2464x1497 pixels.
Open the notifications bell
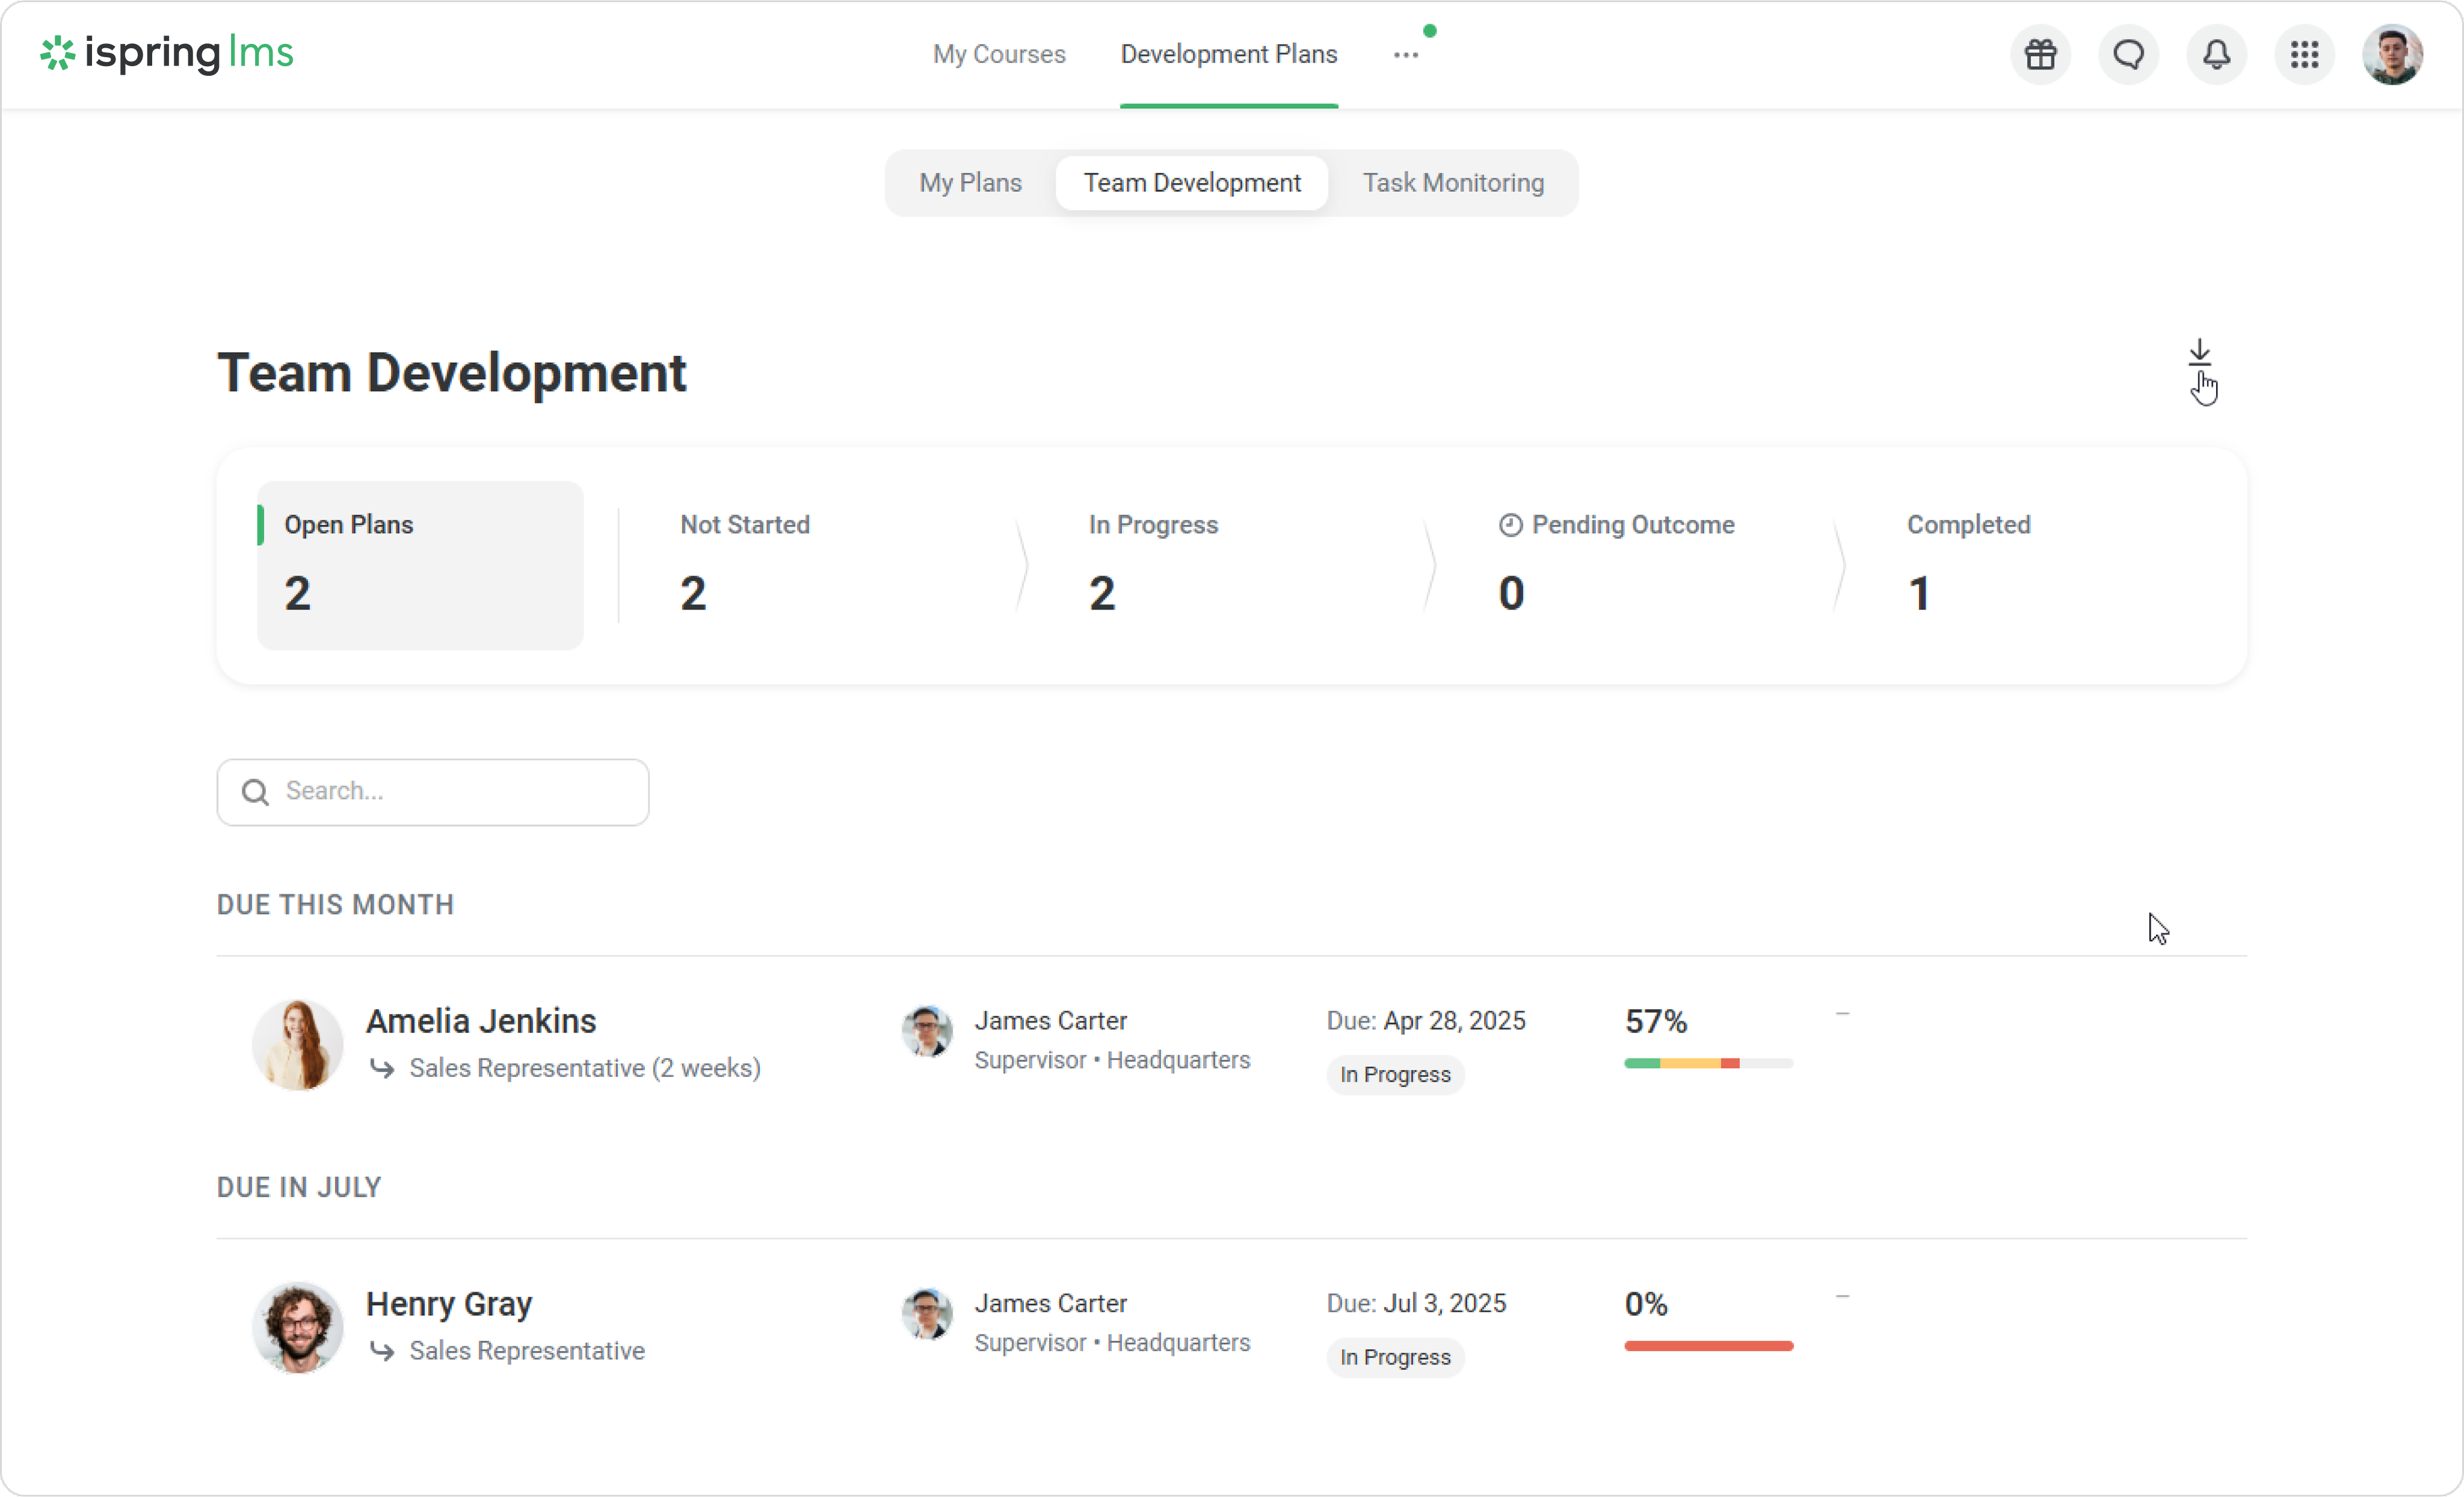click(2216, 54)
